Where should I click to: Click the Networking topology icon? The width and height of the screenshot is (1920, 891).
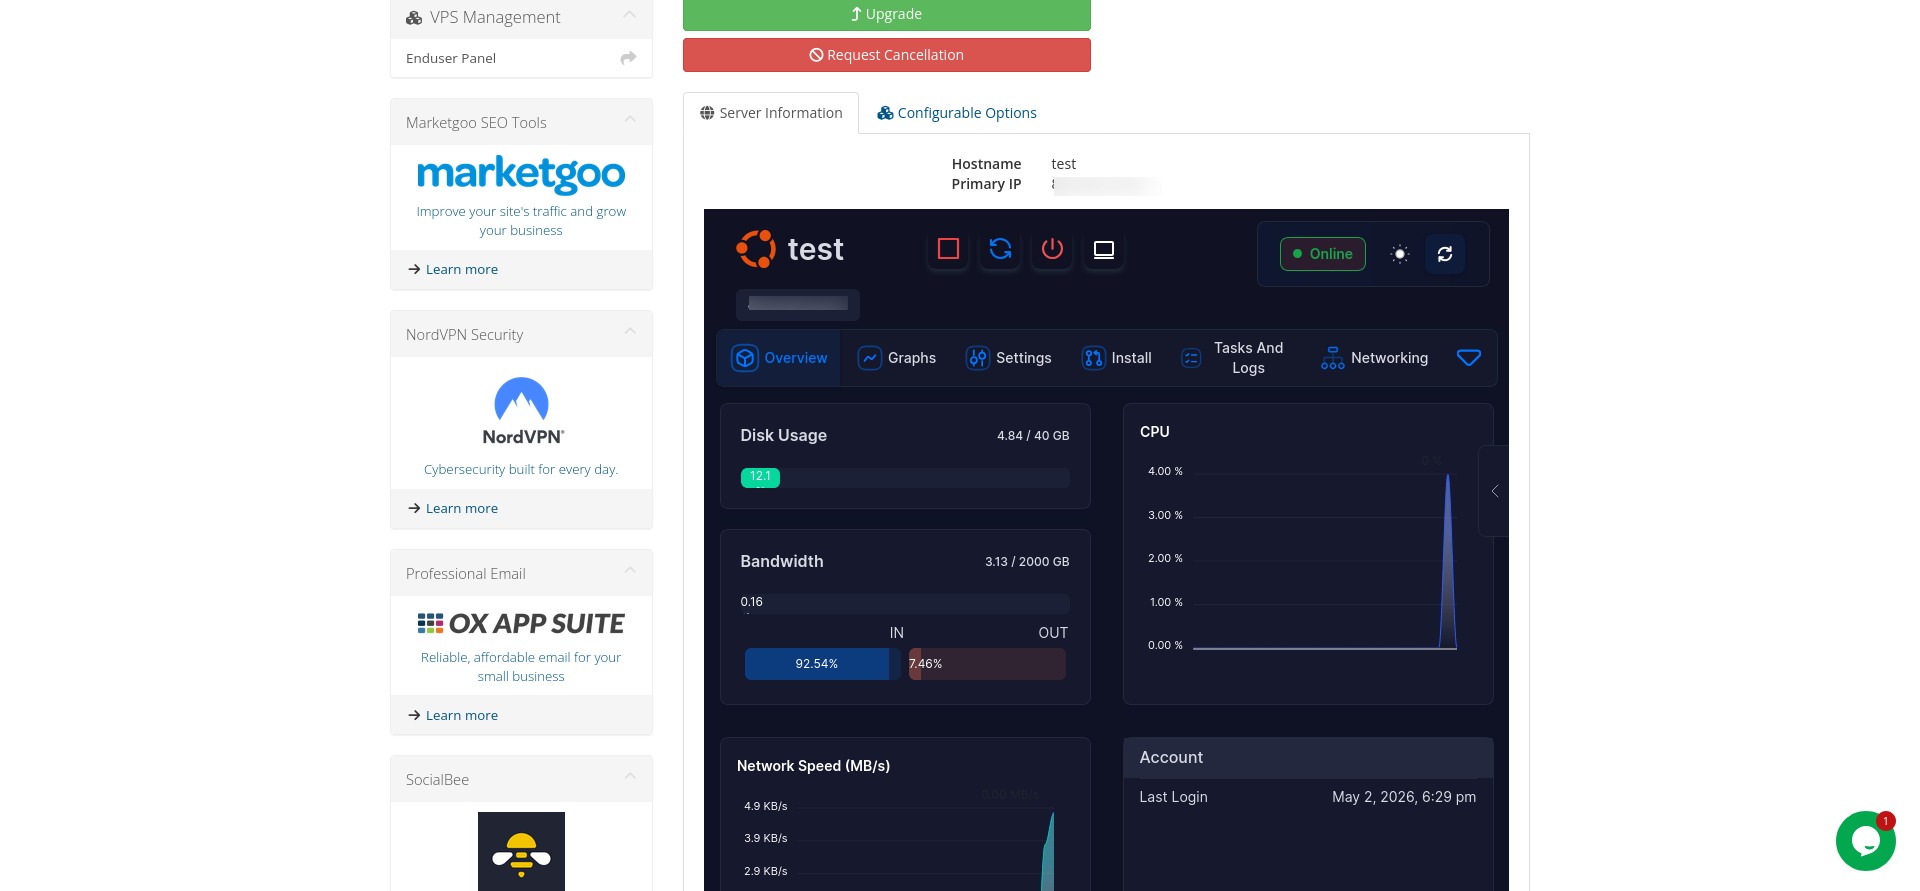click(1333, 358)
